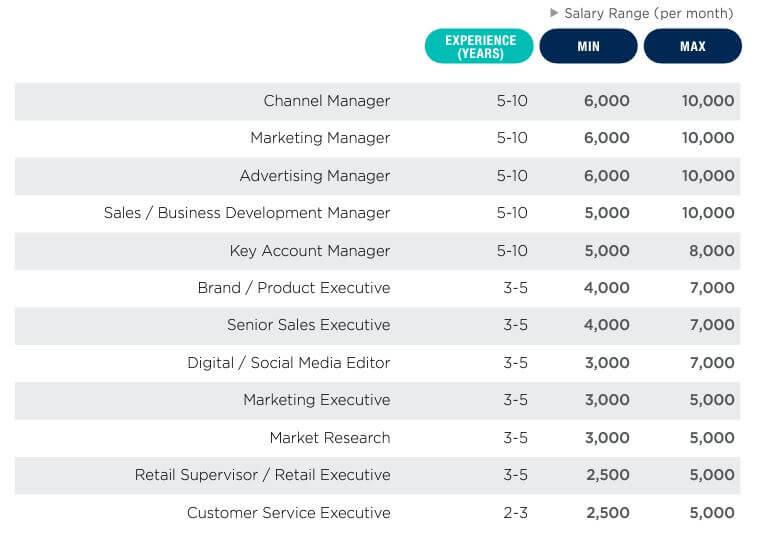Screen dimensions: 759x538
Task: Click the Advertising Manager row label
Action: [314, 176]
